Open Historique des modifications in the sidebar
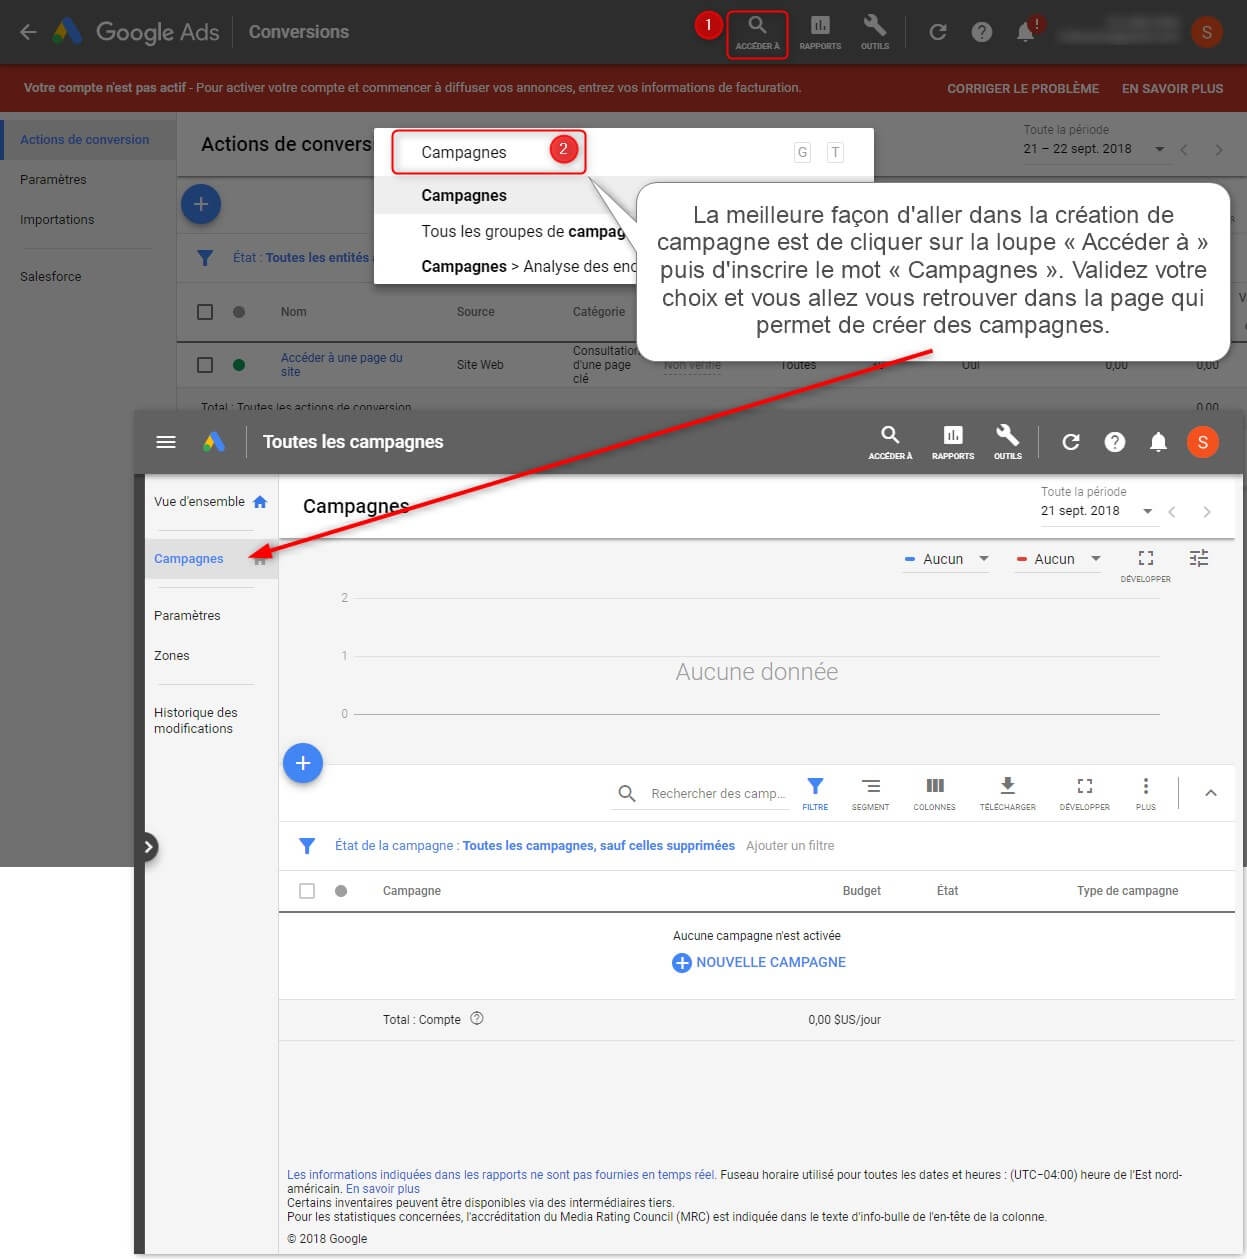Image resolution: width=1247 pixels, height=1259 pixels. pyautogui.click(x=196, y=721)
